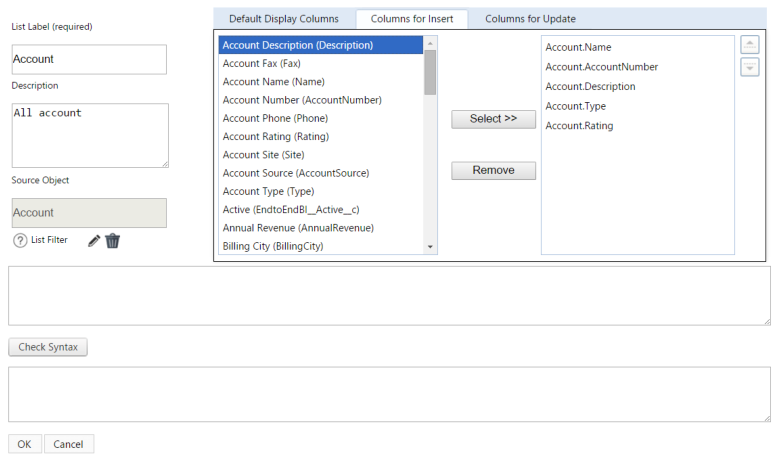Select Account.AccountNumber in selected columns

[x=638, y=67]
